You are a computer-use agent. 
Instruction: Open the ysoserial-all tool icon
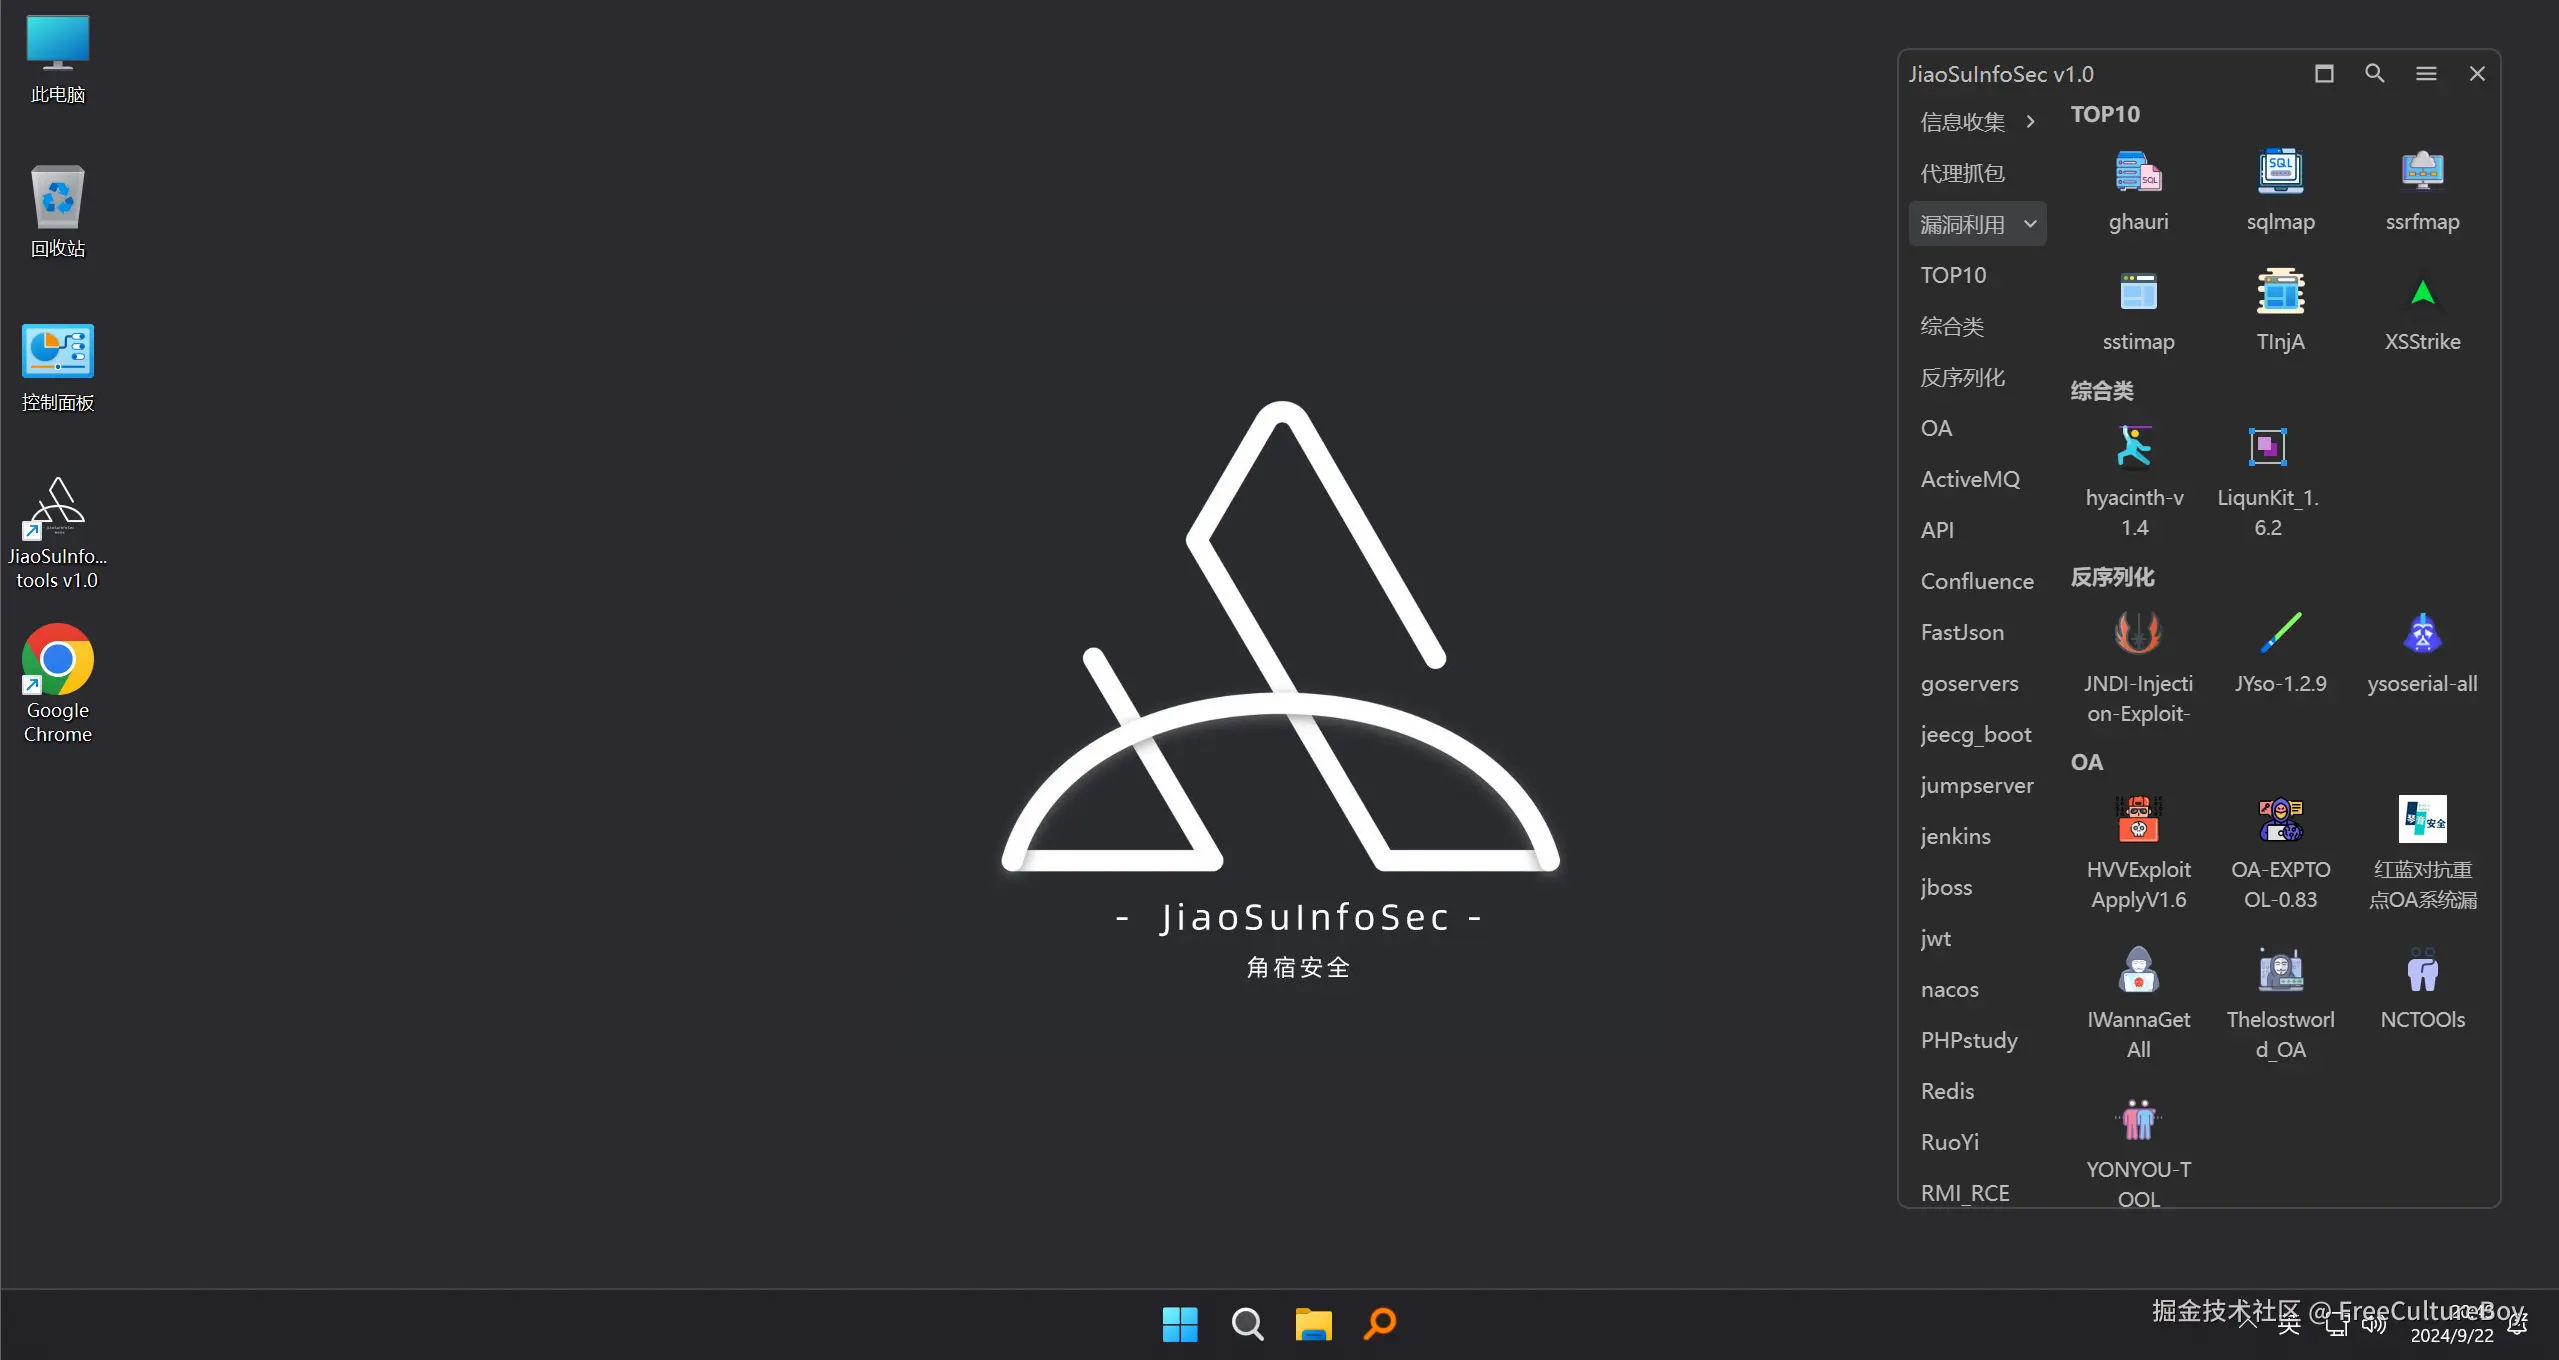[2422, 634]
